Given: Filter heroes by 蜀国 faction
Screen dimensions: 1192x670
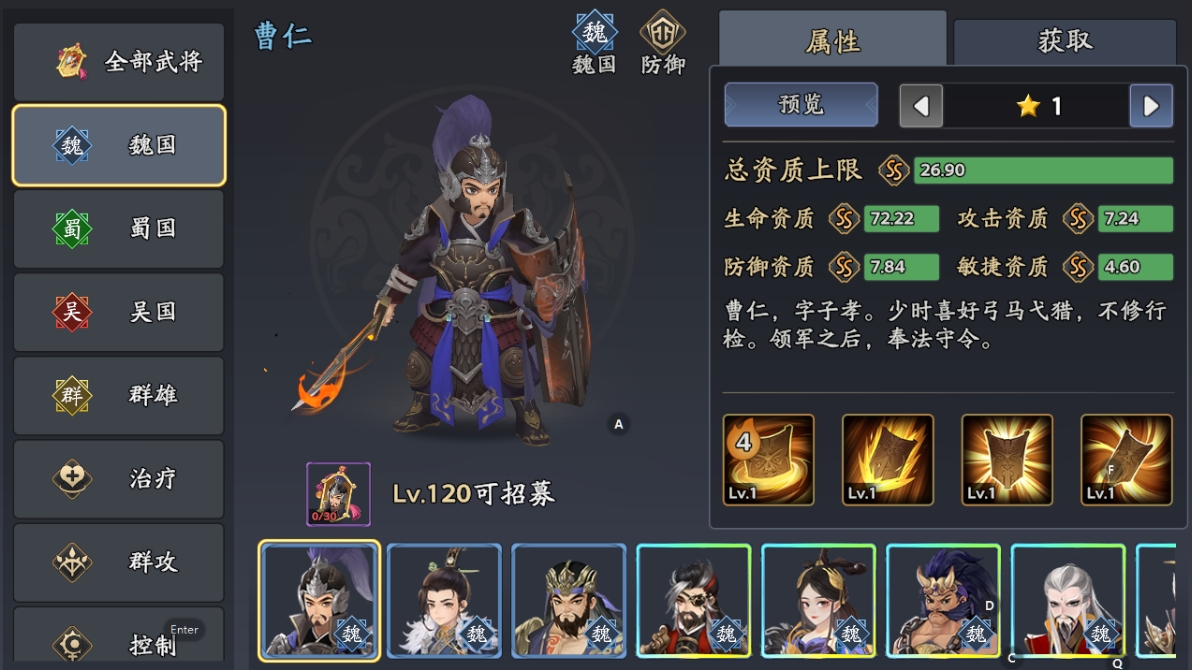Looking at the screenshot, I should (119, 228).
